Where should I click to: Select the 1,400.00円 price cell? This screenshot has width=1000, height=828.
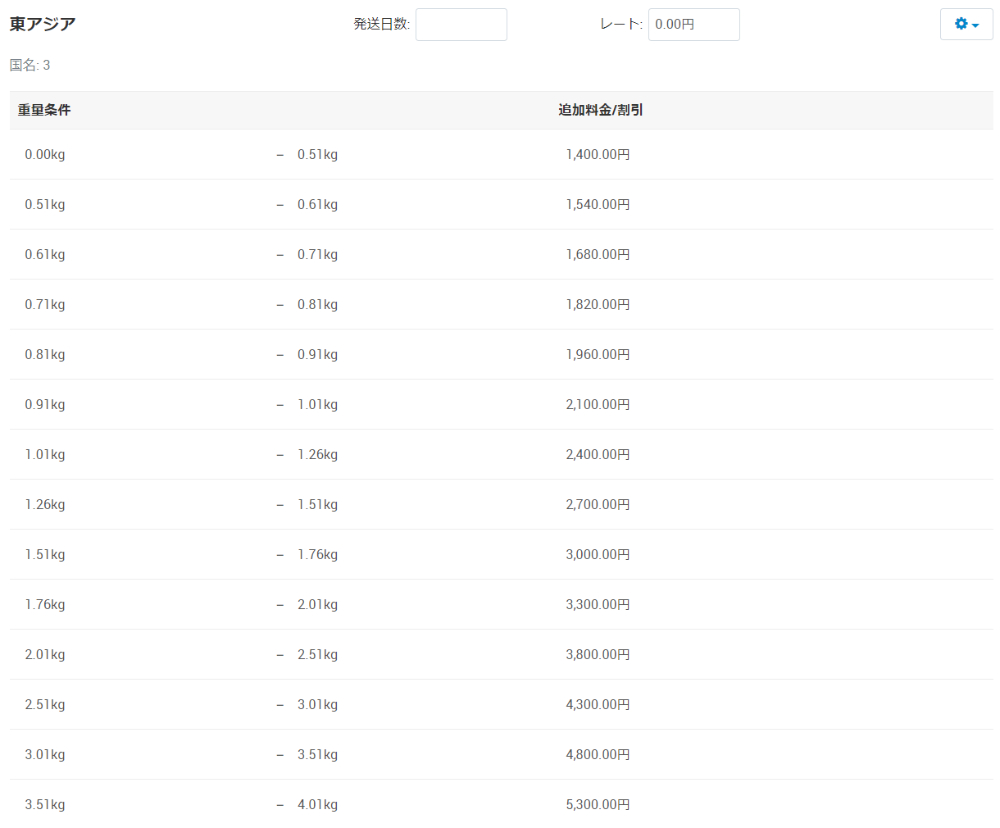coord(598,154)
